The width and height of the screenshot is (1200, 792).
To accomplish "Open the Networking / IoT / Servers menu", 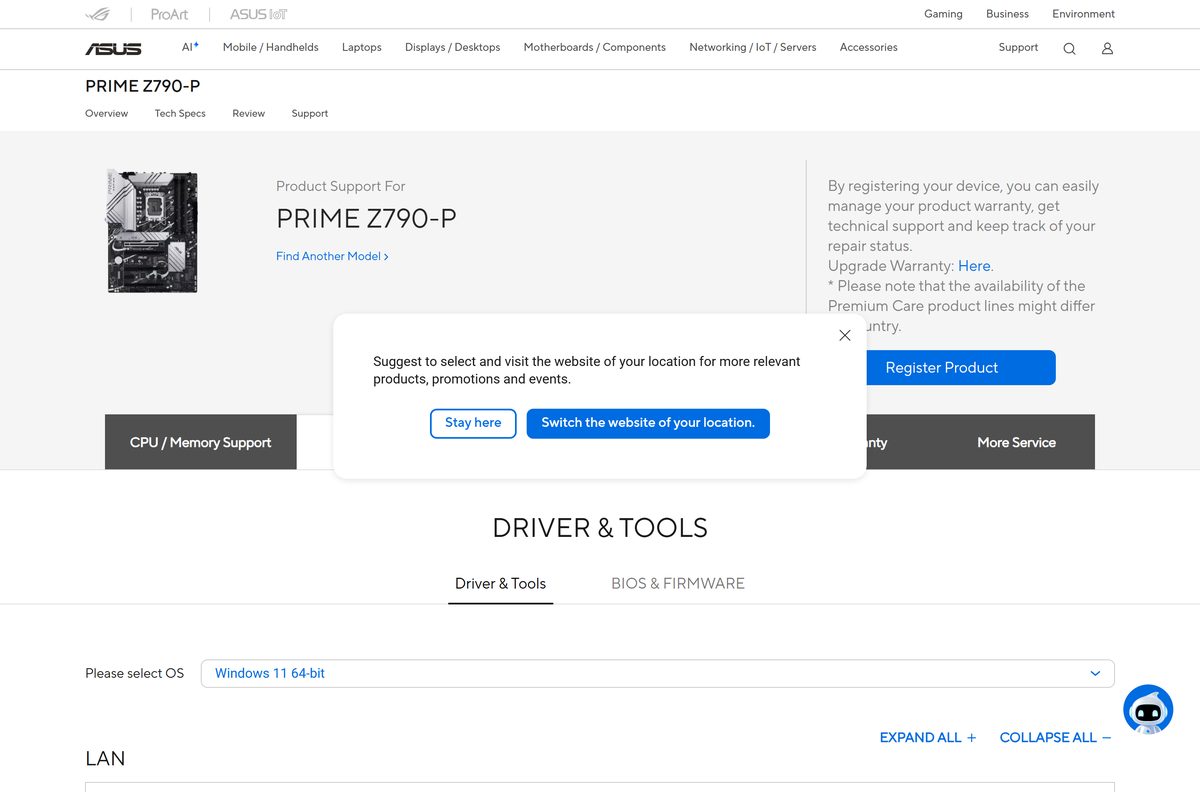I will point(752,47).
